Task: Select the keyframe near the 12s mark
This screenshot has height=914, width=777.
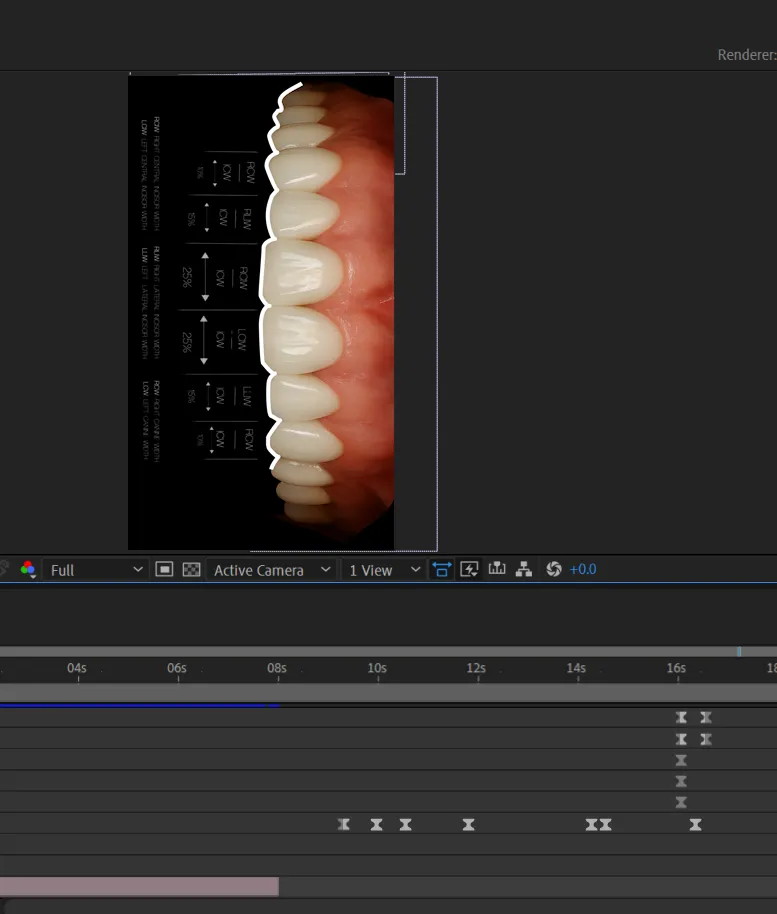Action: [468, 825]
